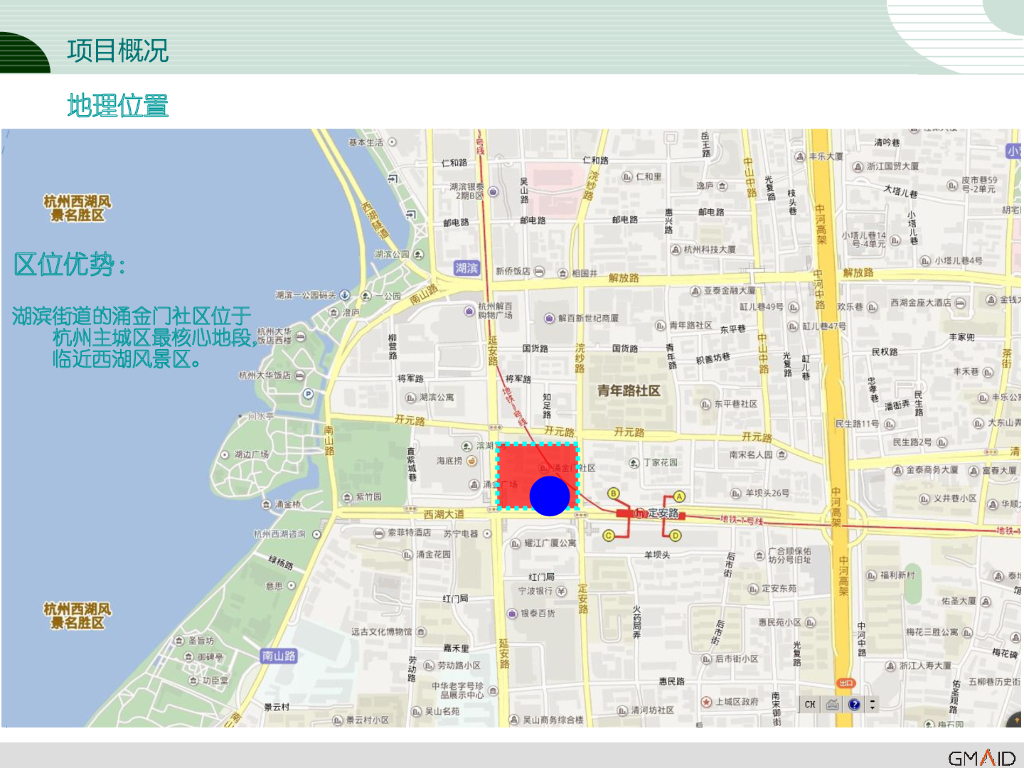Image resolution: width=1024 pixels, height=768 pixels.
Task: Click the 西湖大道 road label
Action: click(444, 515)
